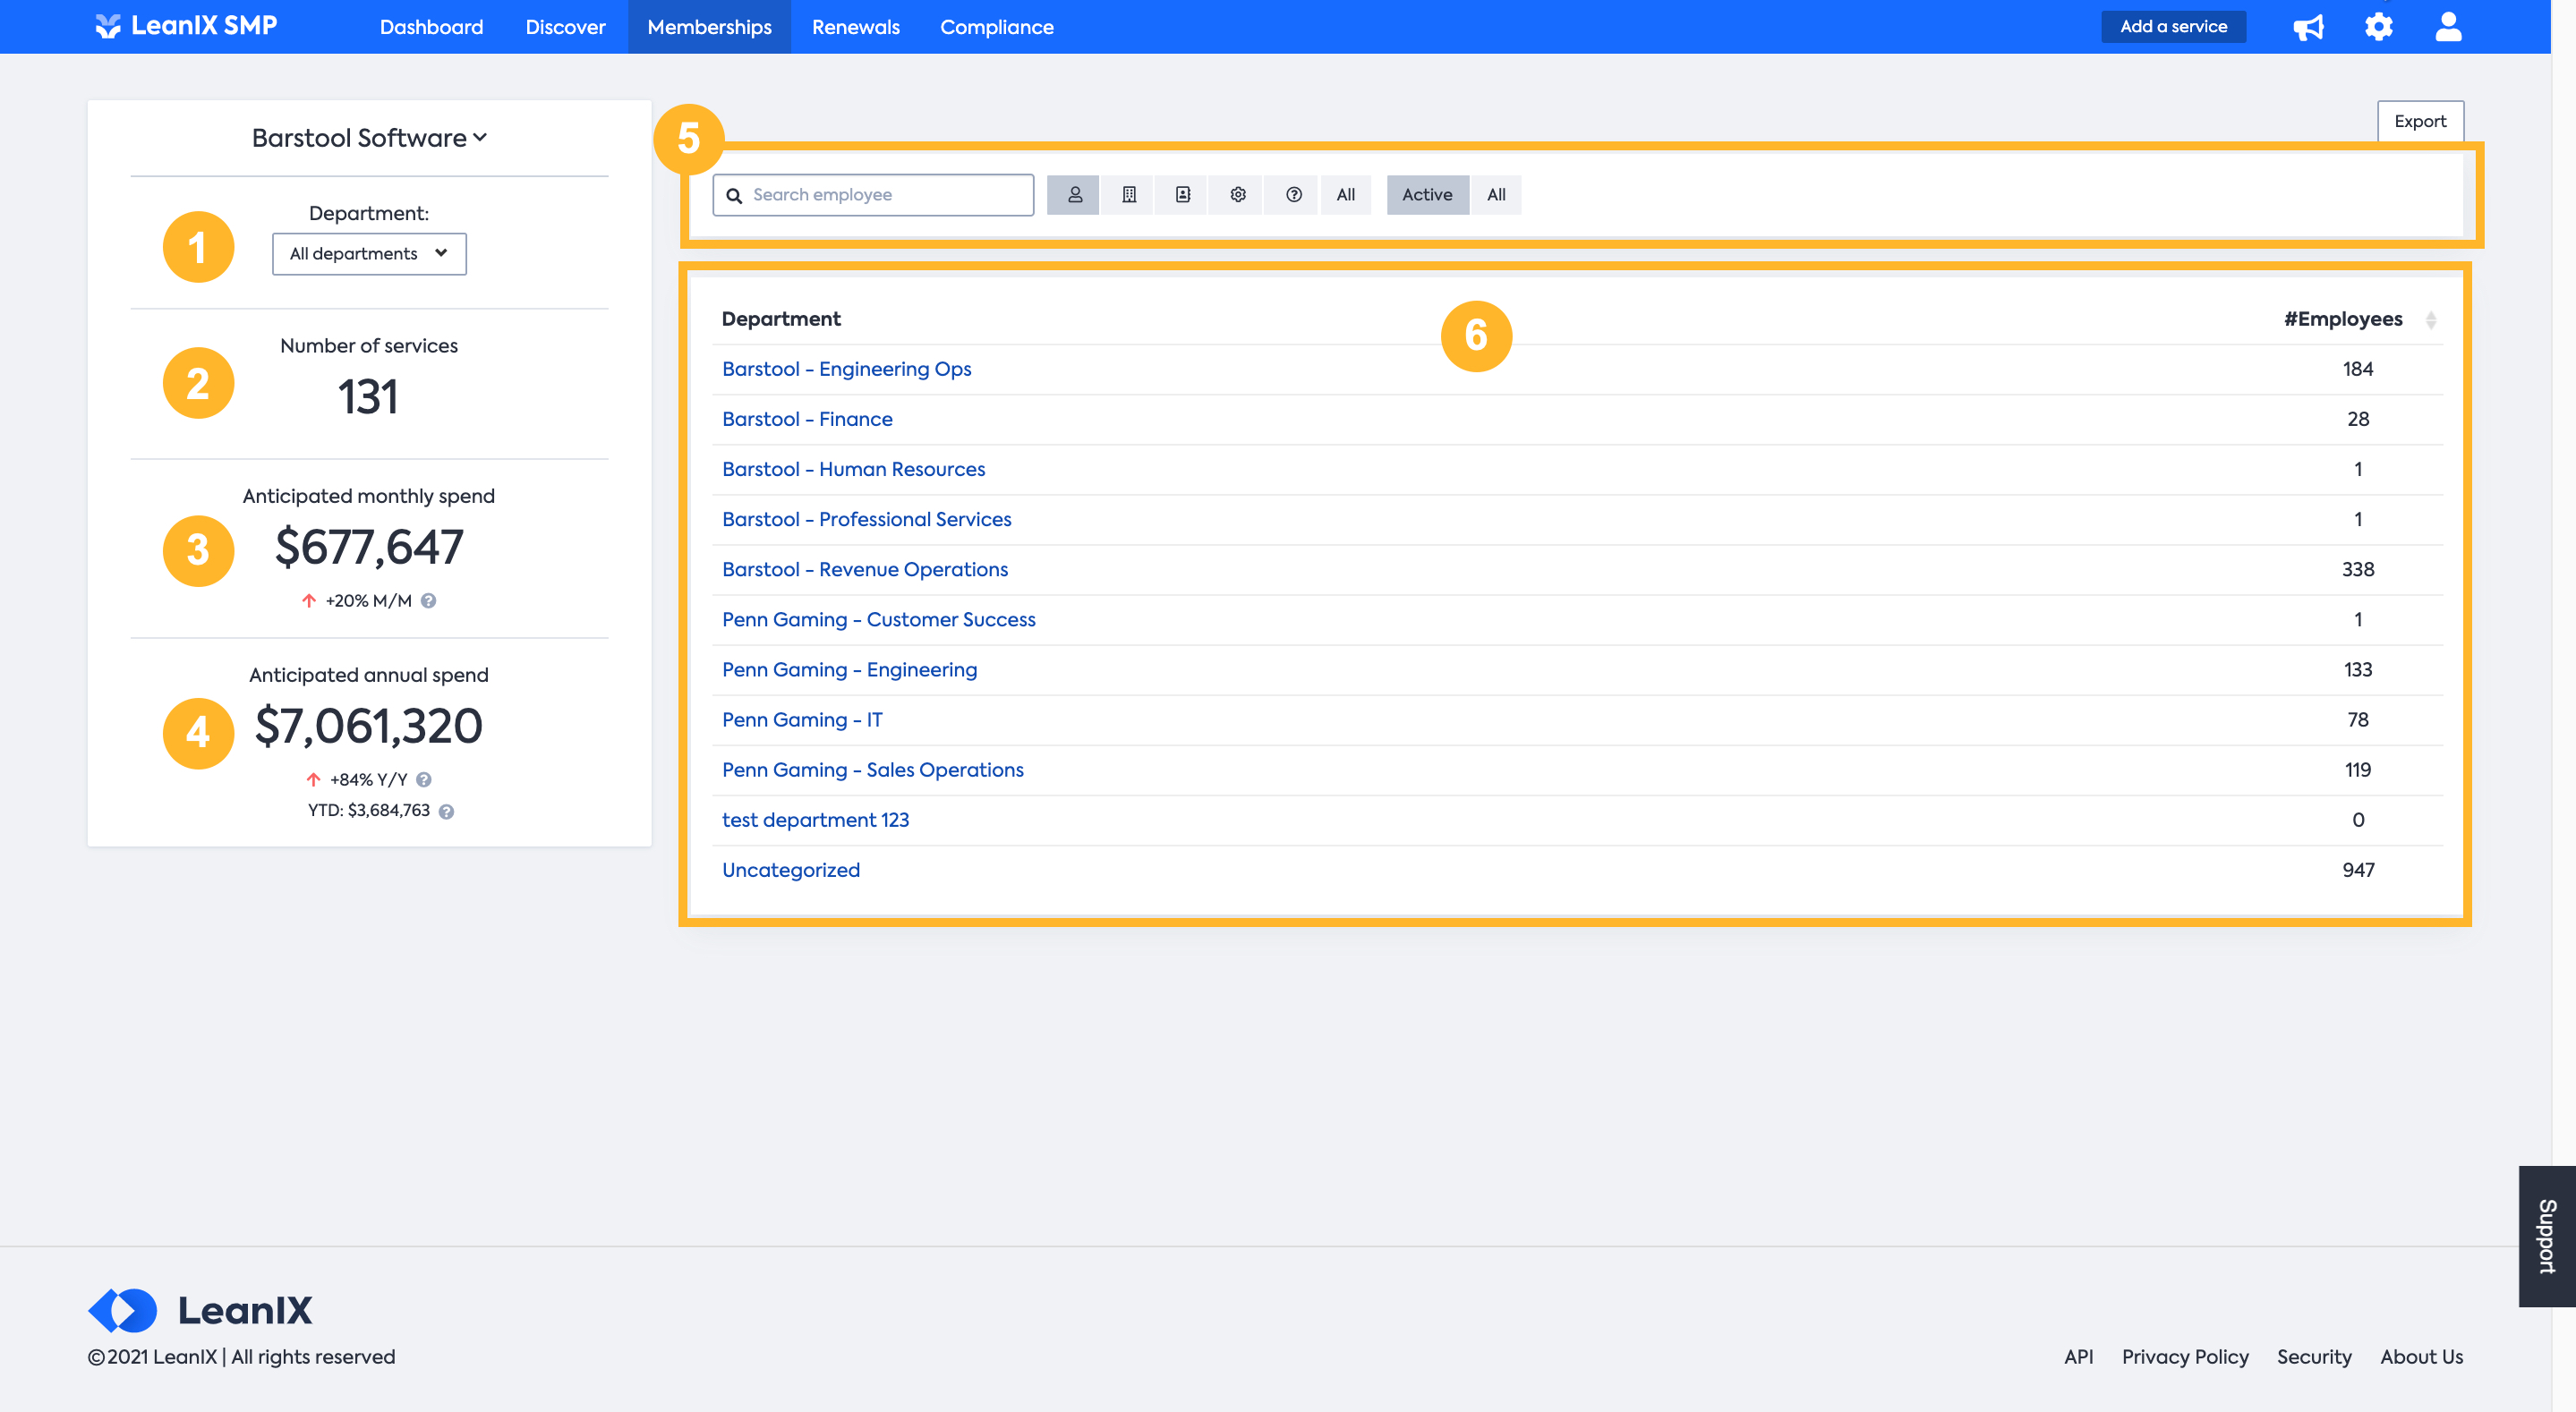The width and height of the screenshot is (2576, 1412).
Task: Click help icon next to +20% M/M
Action: point(428,601)
